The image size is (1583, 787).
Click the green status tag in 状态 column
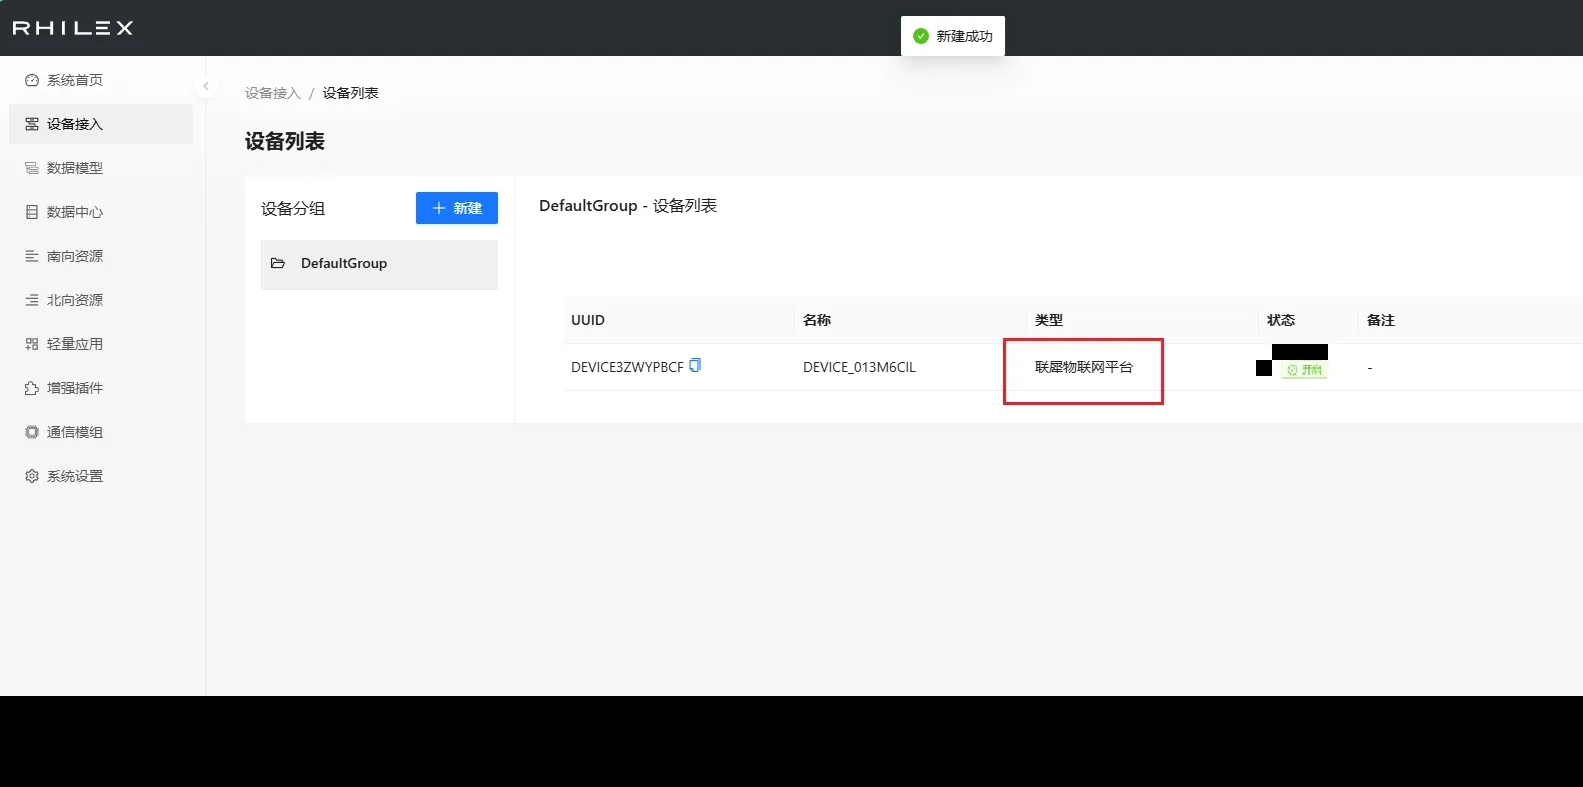pyautogui.click(x=1304, y=370)
